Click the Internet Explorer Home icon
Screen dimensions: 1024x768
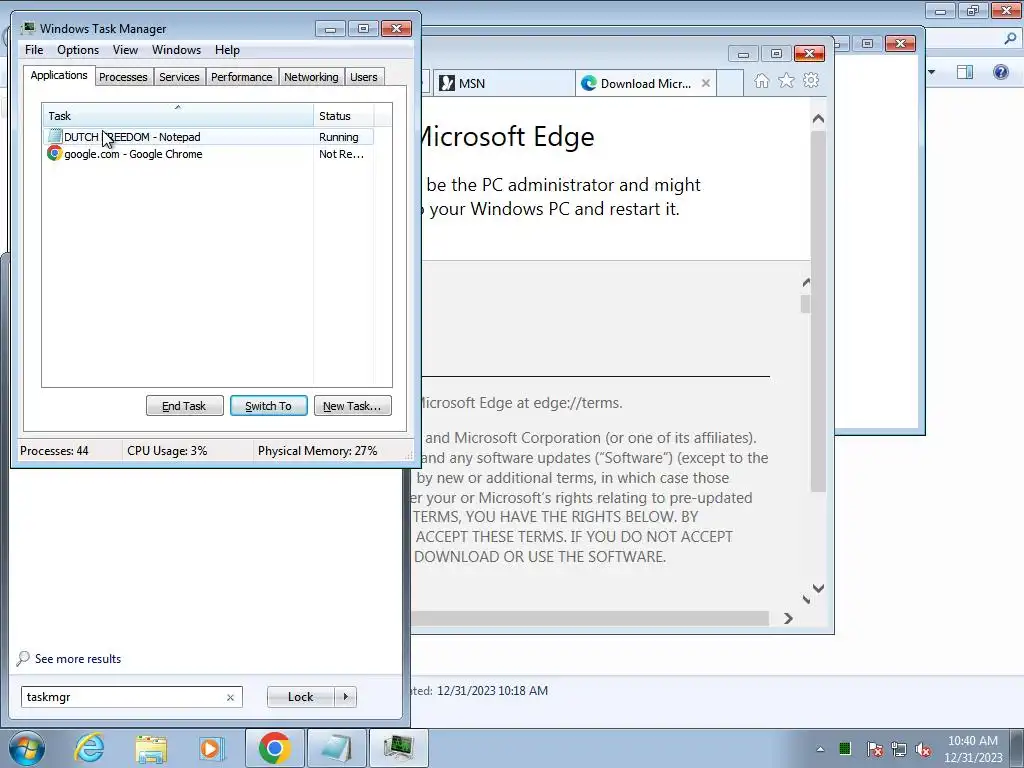click(x=761, y=81)
